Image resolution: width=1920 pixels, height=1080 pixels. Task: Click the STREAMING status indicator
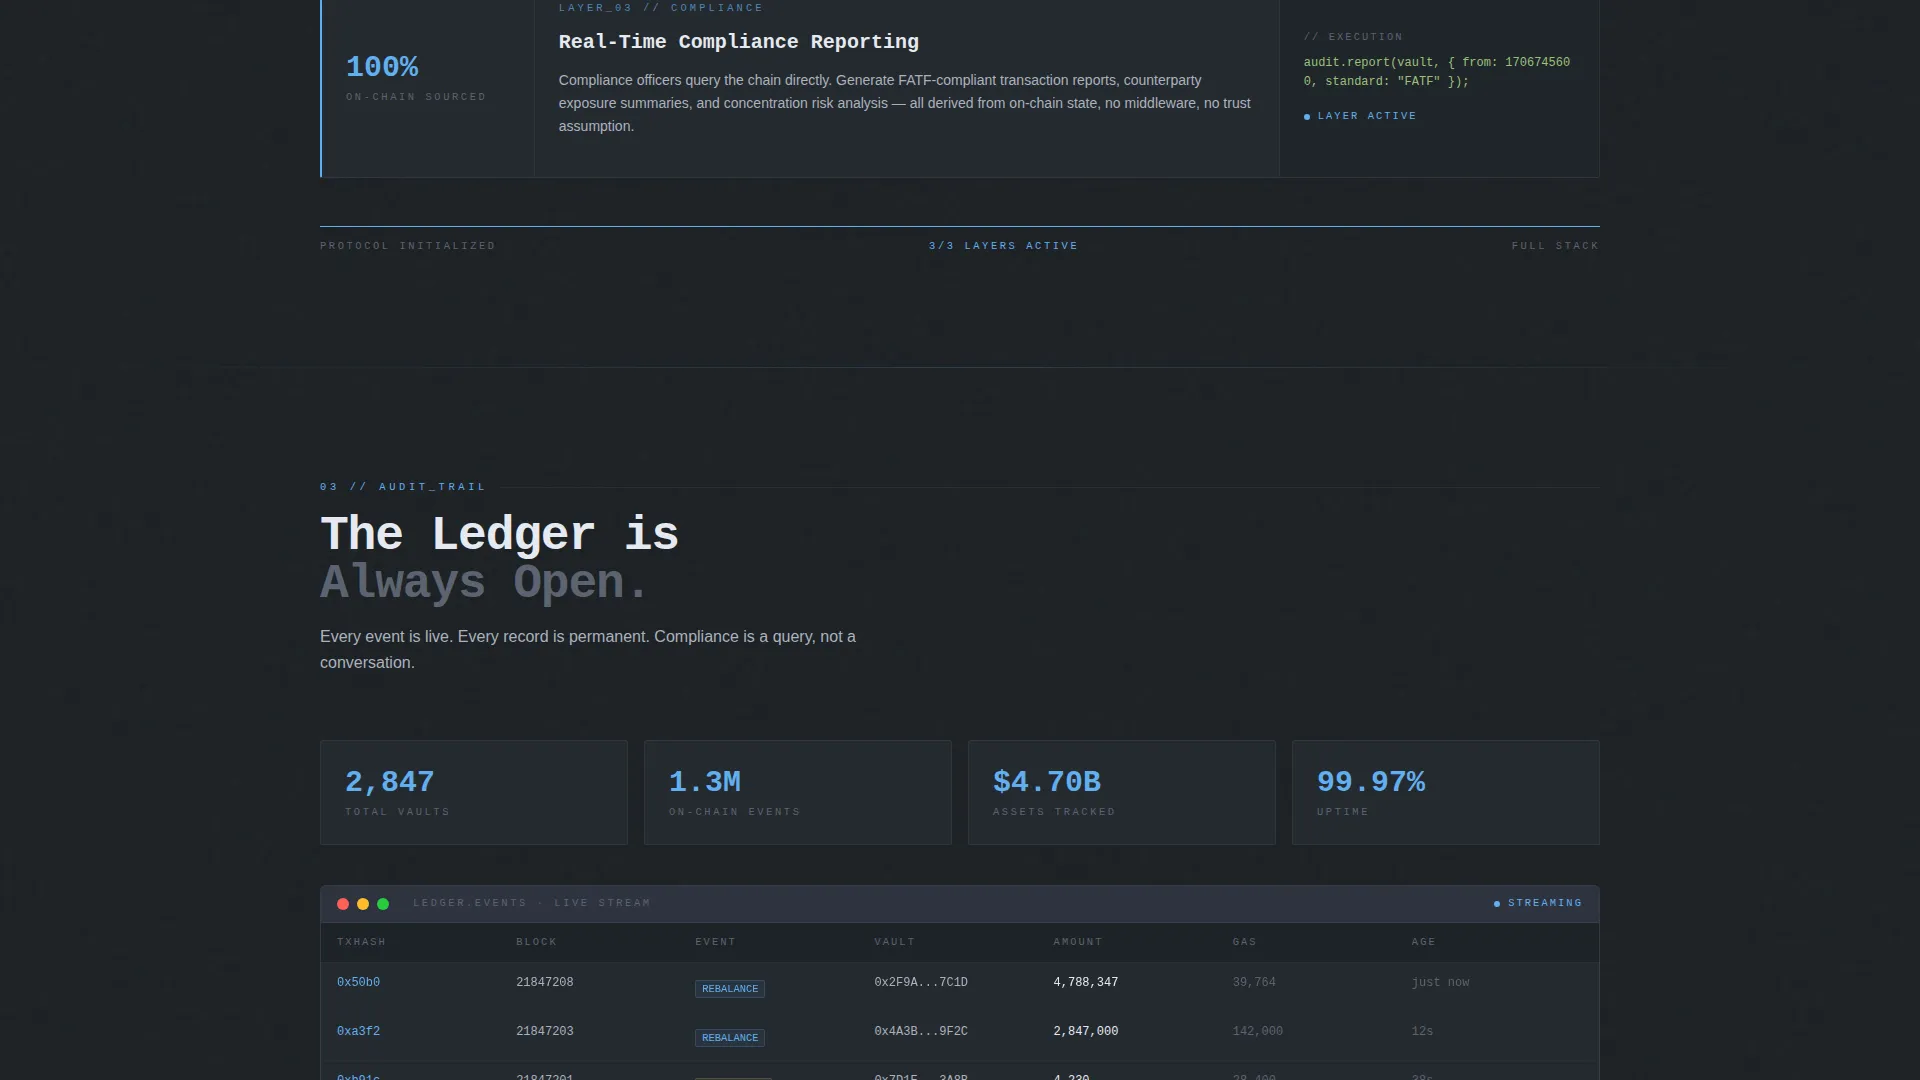click(1538, 903)
